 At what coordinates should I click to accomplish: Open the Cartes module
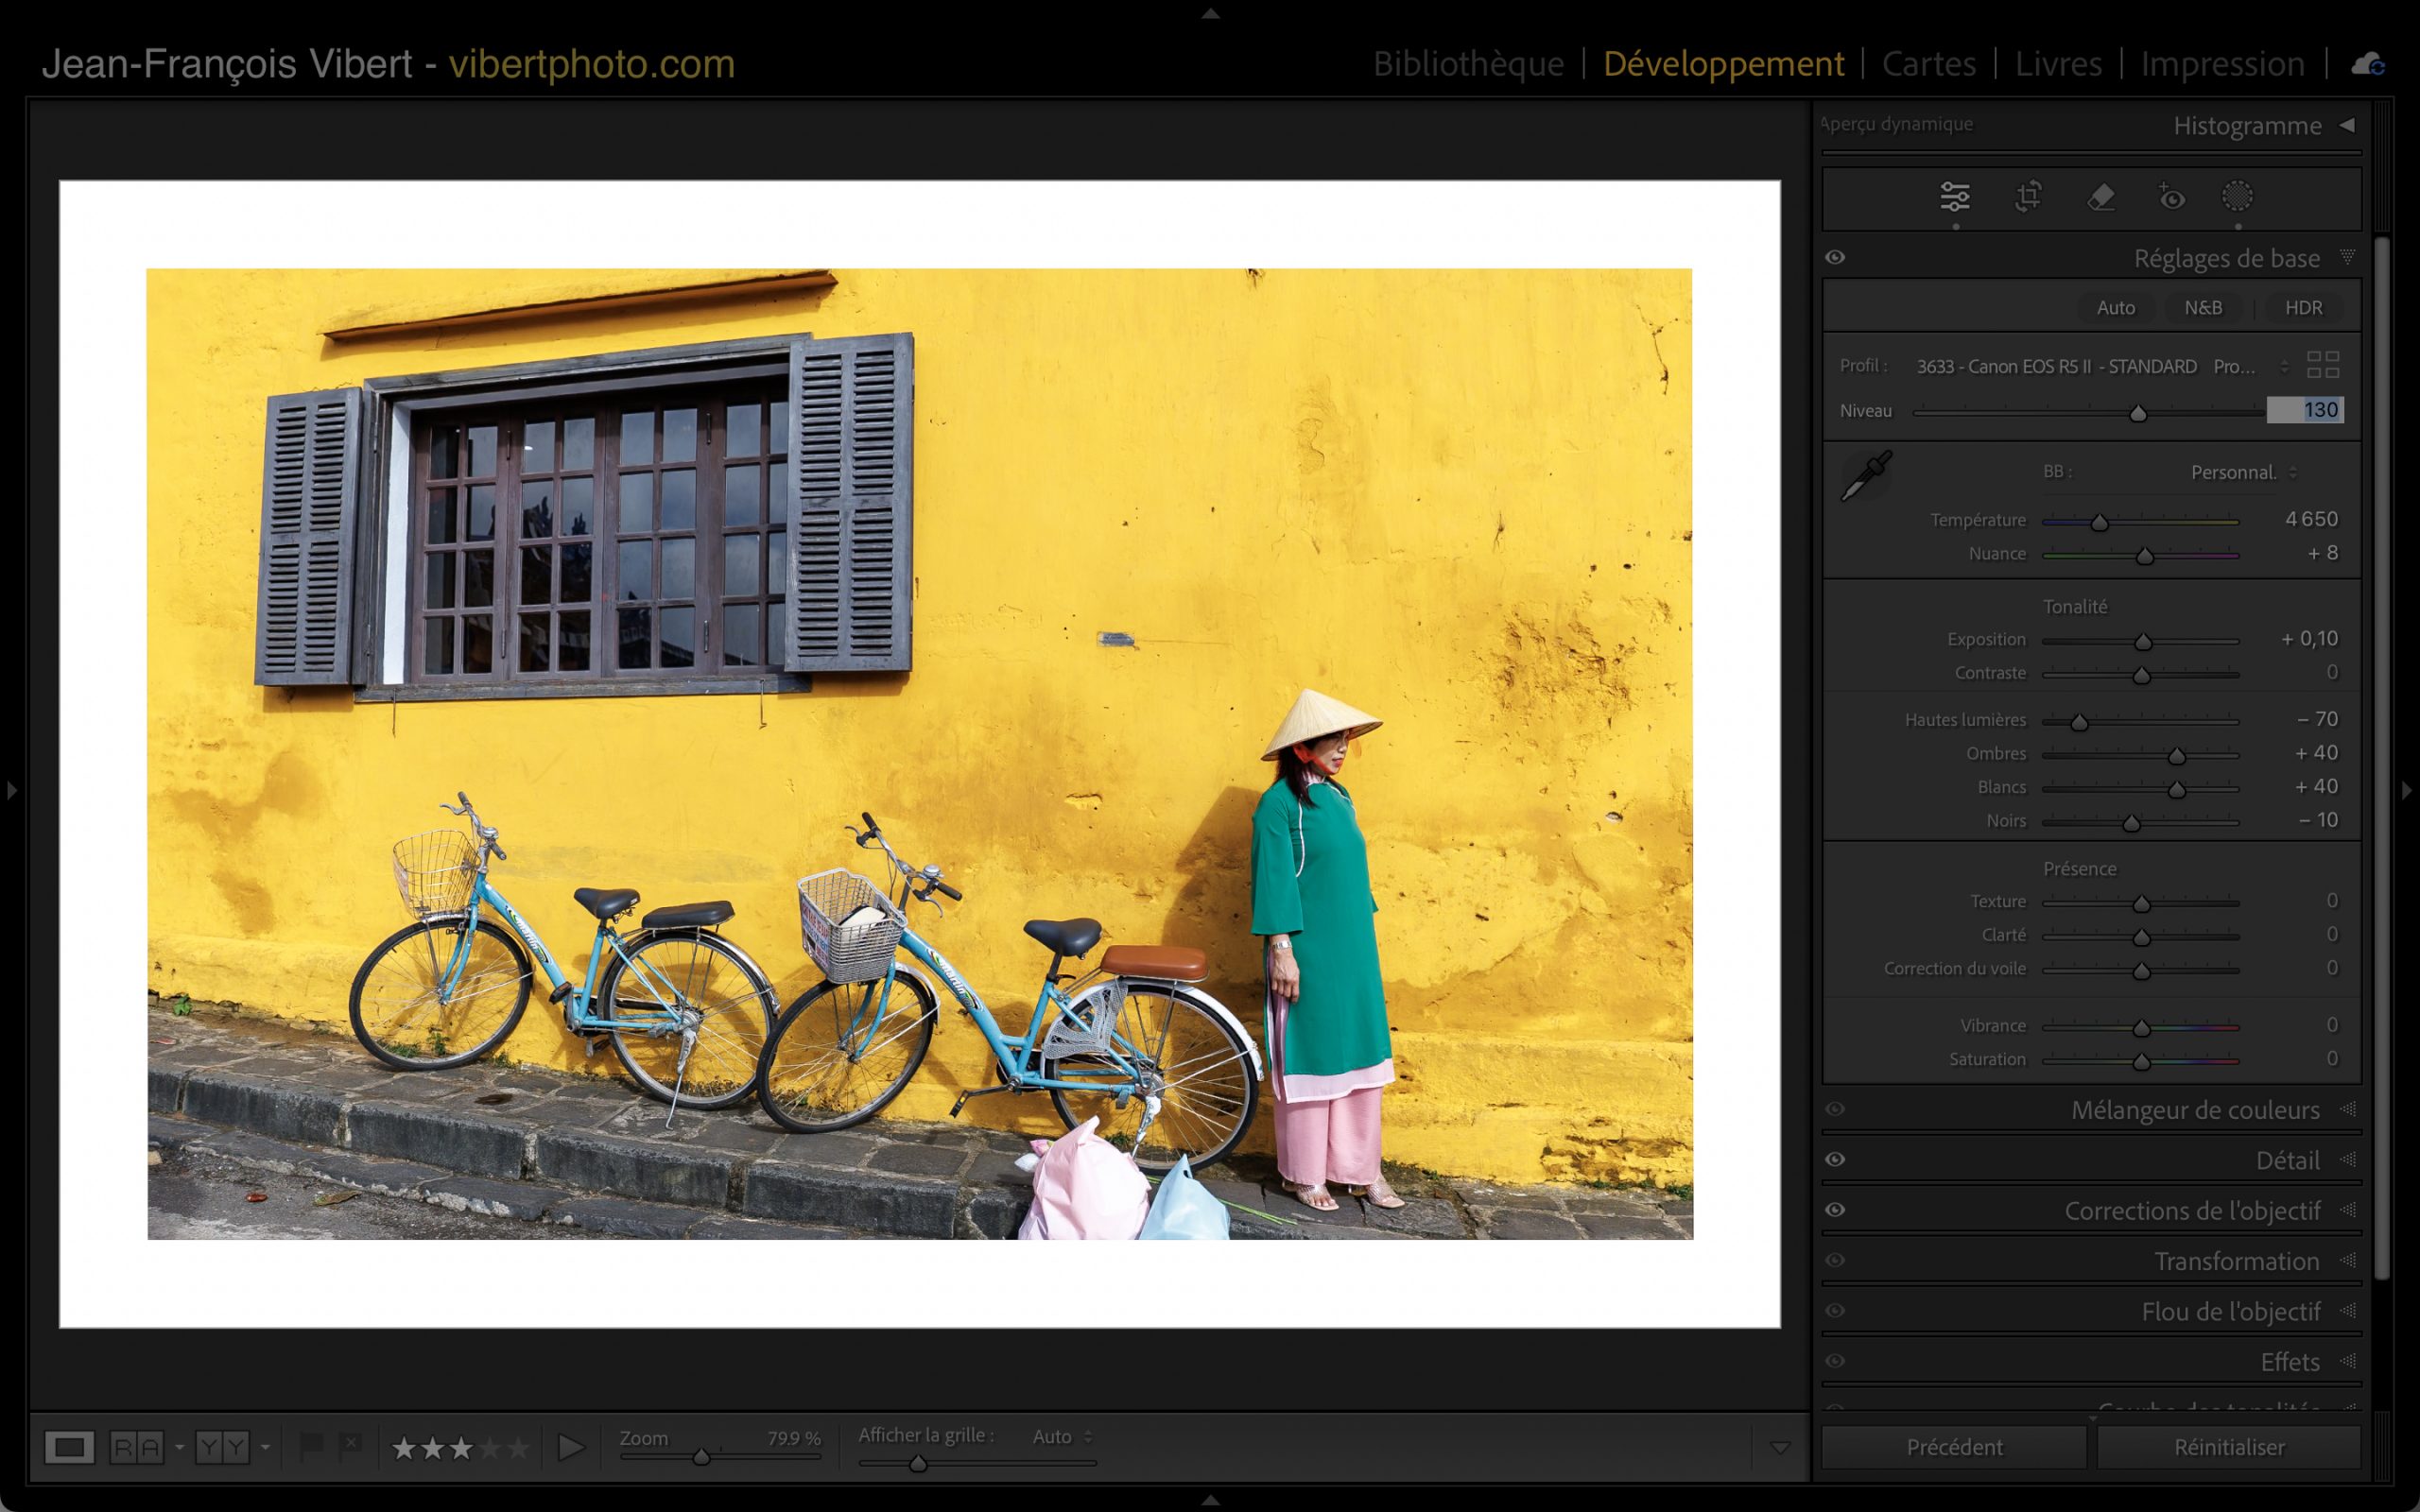pos(1928,65)
